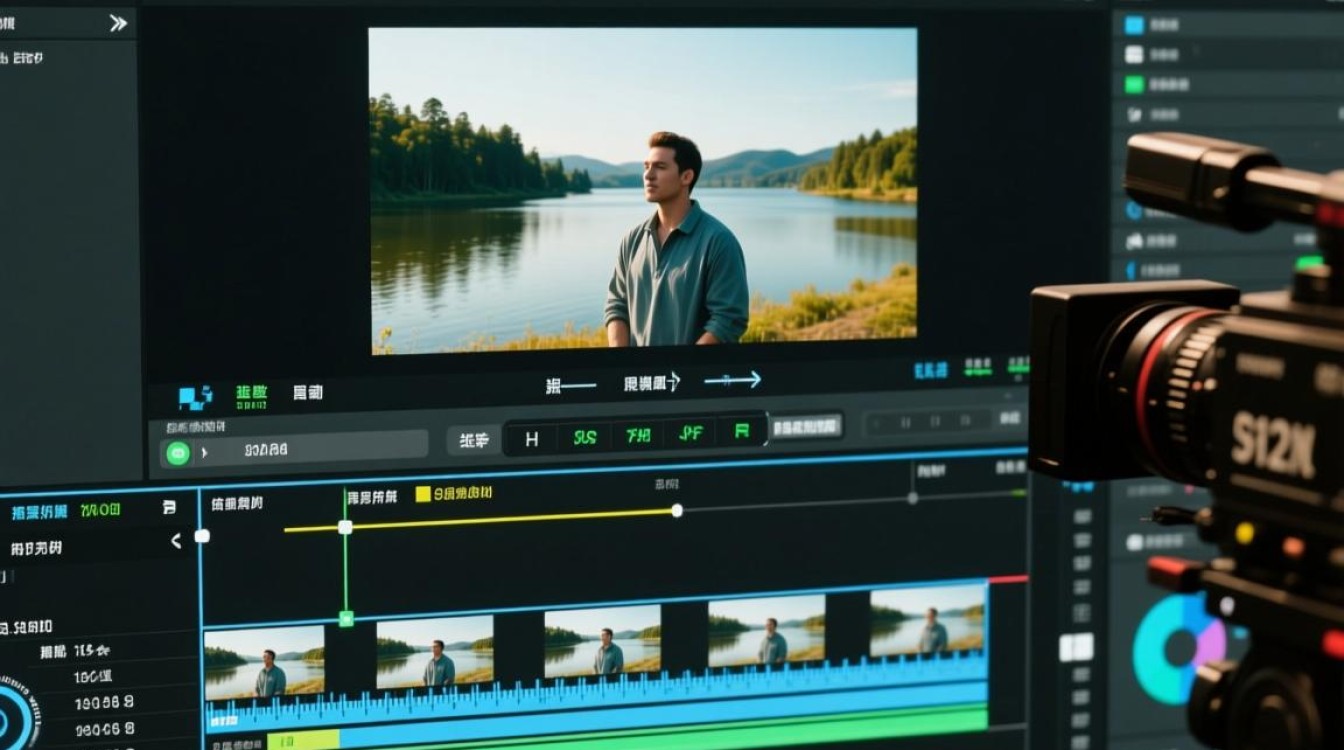The height and width of the screenshot is (750, 1344).
Task: Select the third clip thumbnail in the timeline
Action: click(603, 641)
